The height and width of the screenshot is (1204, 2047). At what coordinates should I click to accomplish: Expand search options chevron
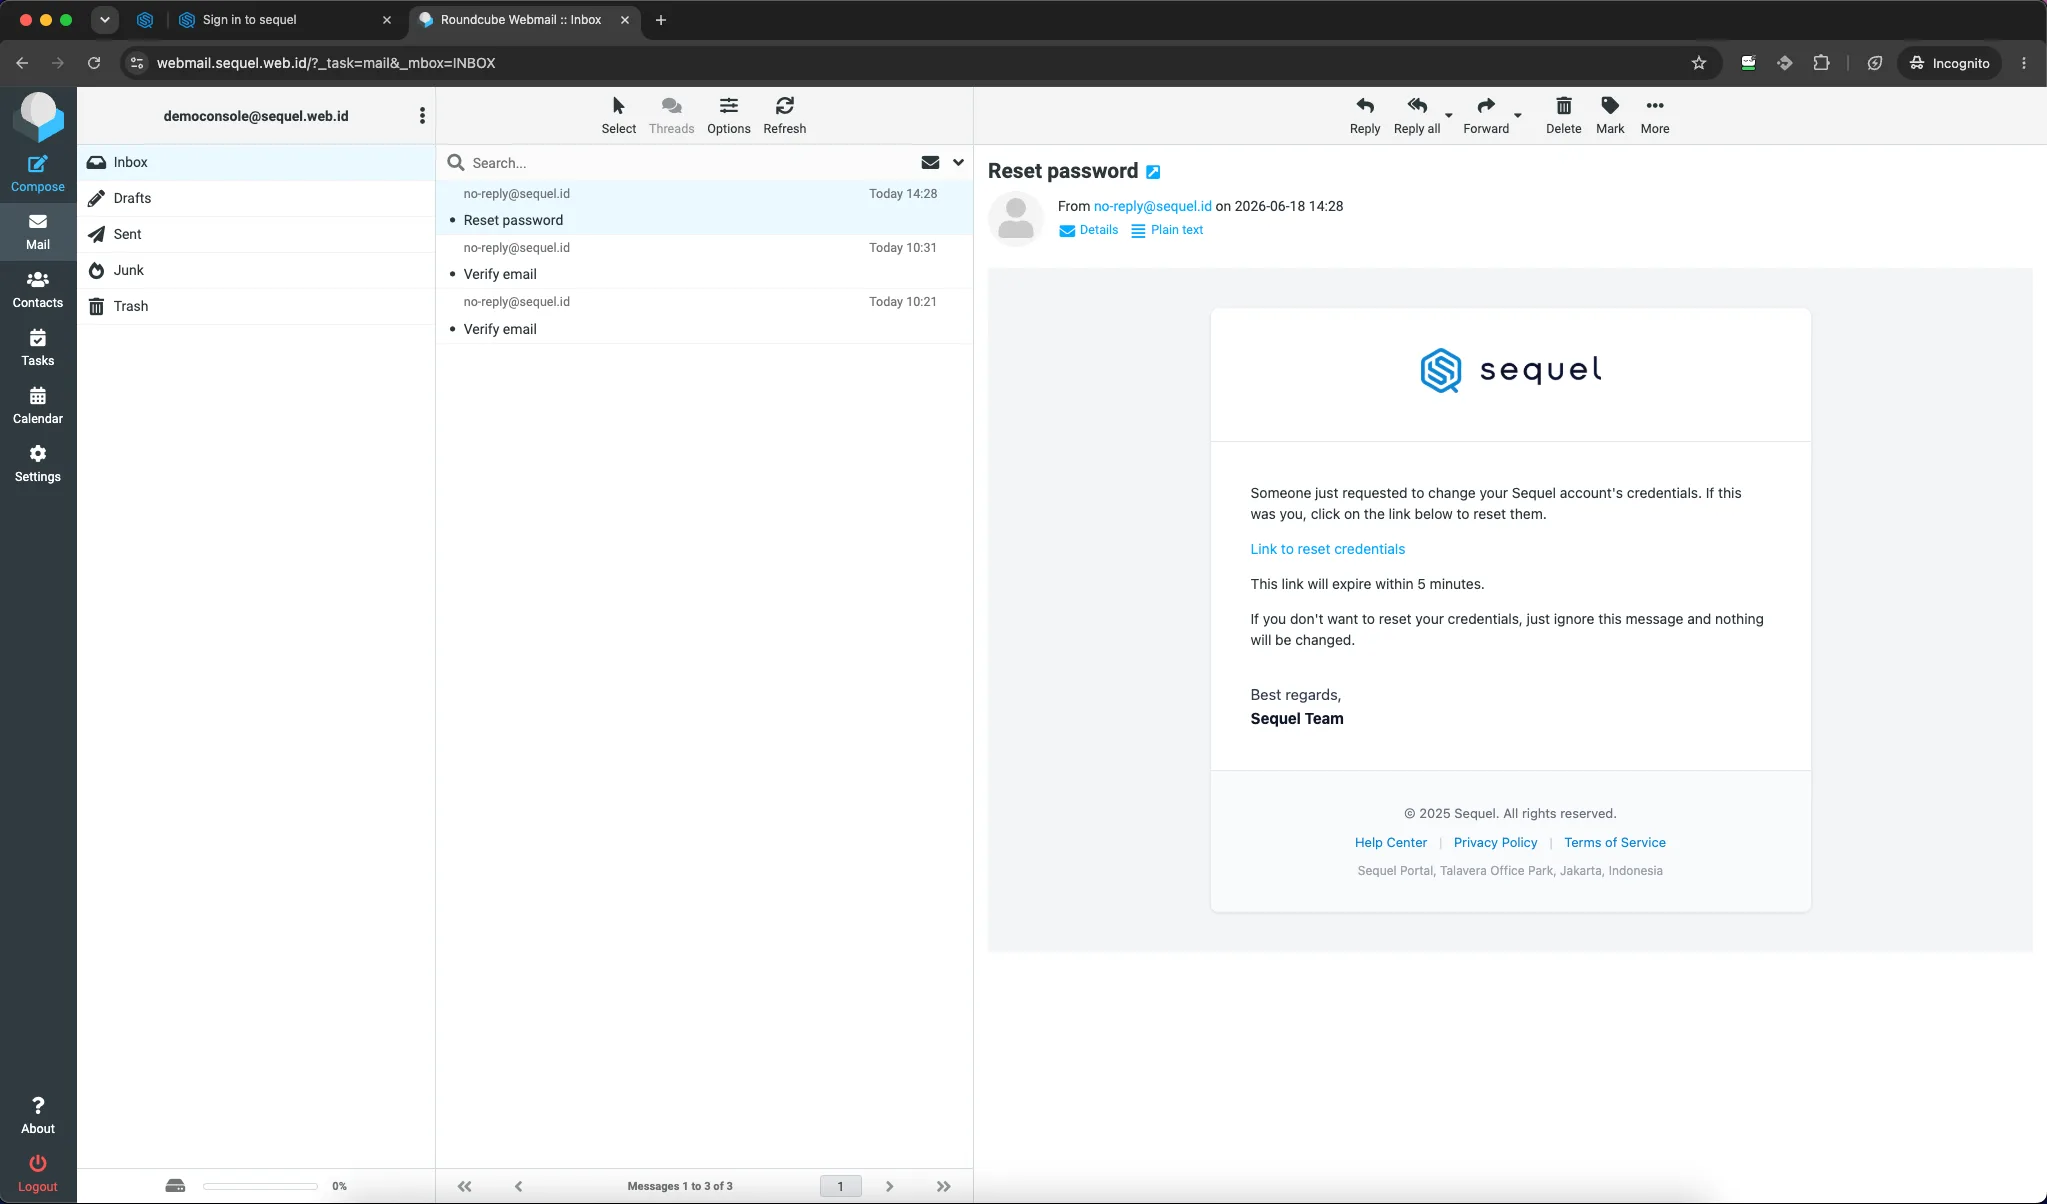(958, 162)
